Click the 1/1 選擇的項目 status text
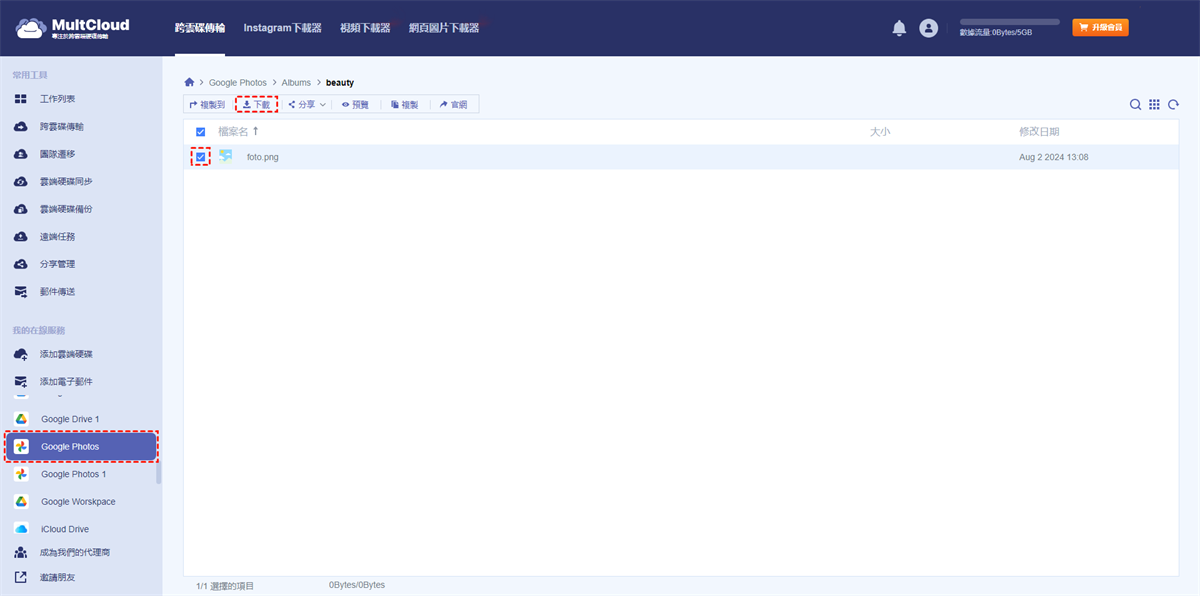The height and width of the screenshot is (596, 1200). pos(225,586)
